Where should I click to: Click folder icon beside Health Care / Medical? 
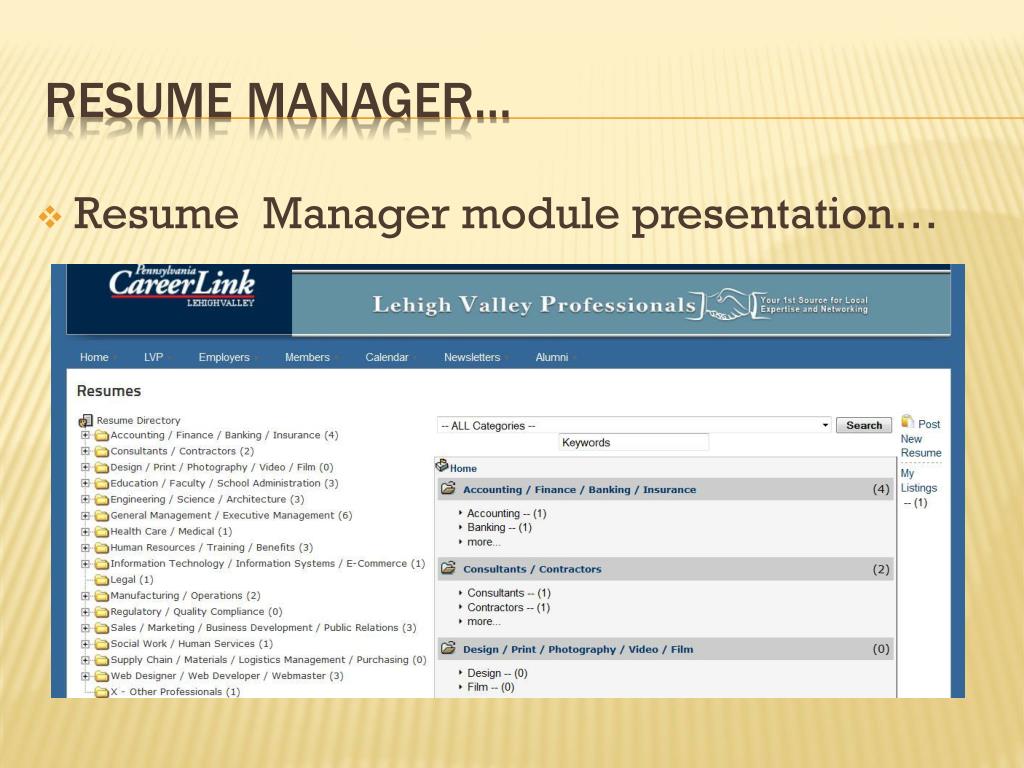tap(101, 532)
